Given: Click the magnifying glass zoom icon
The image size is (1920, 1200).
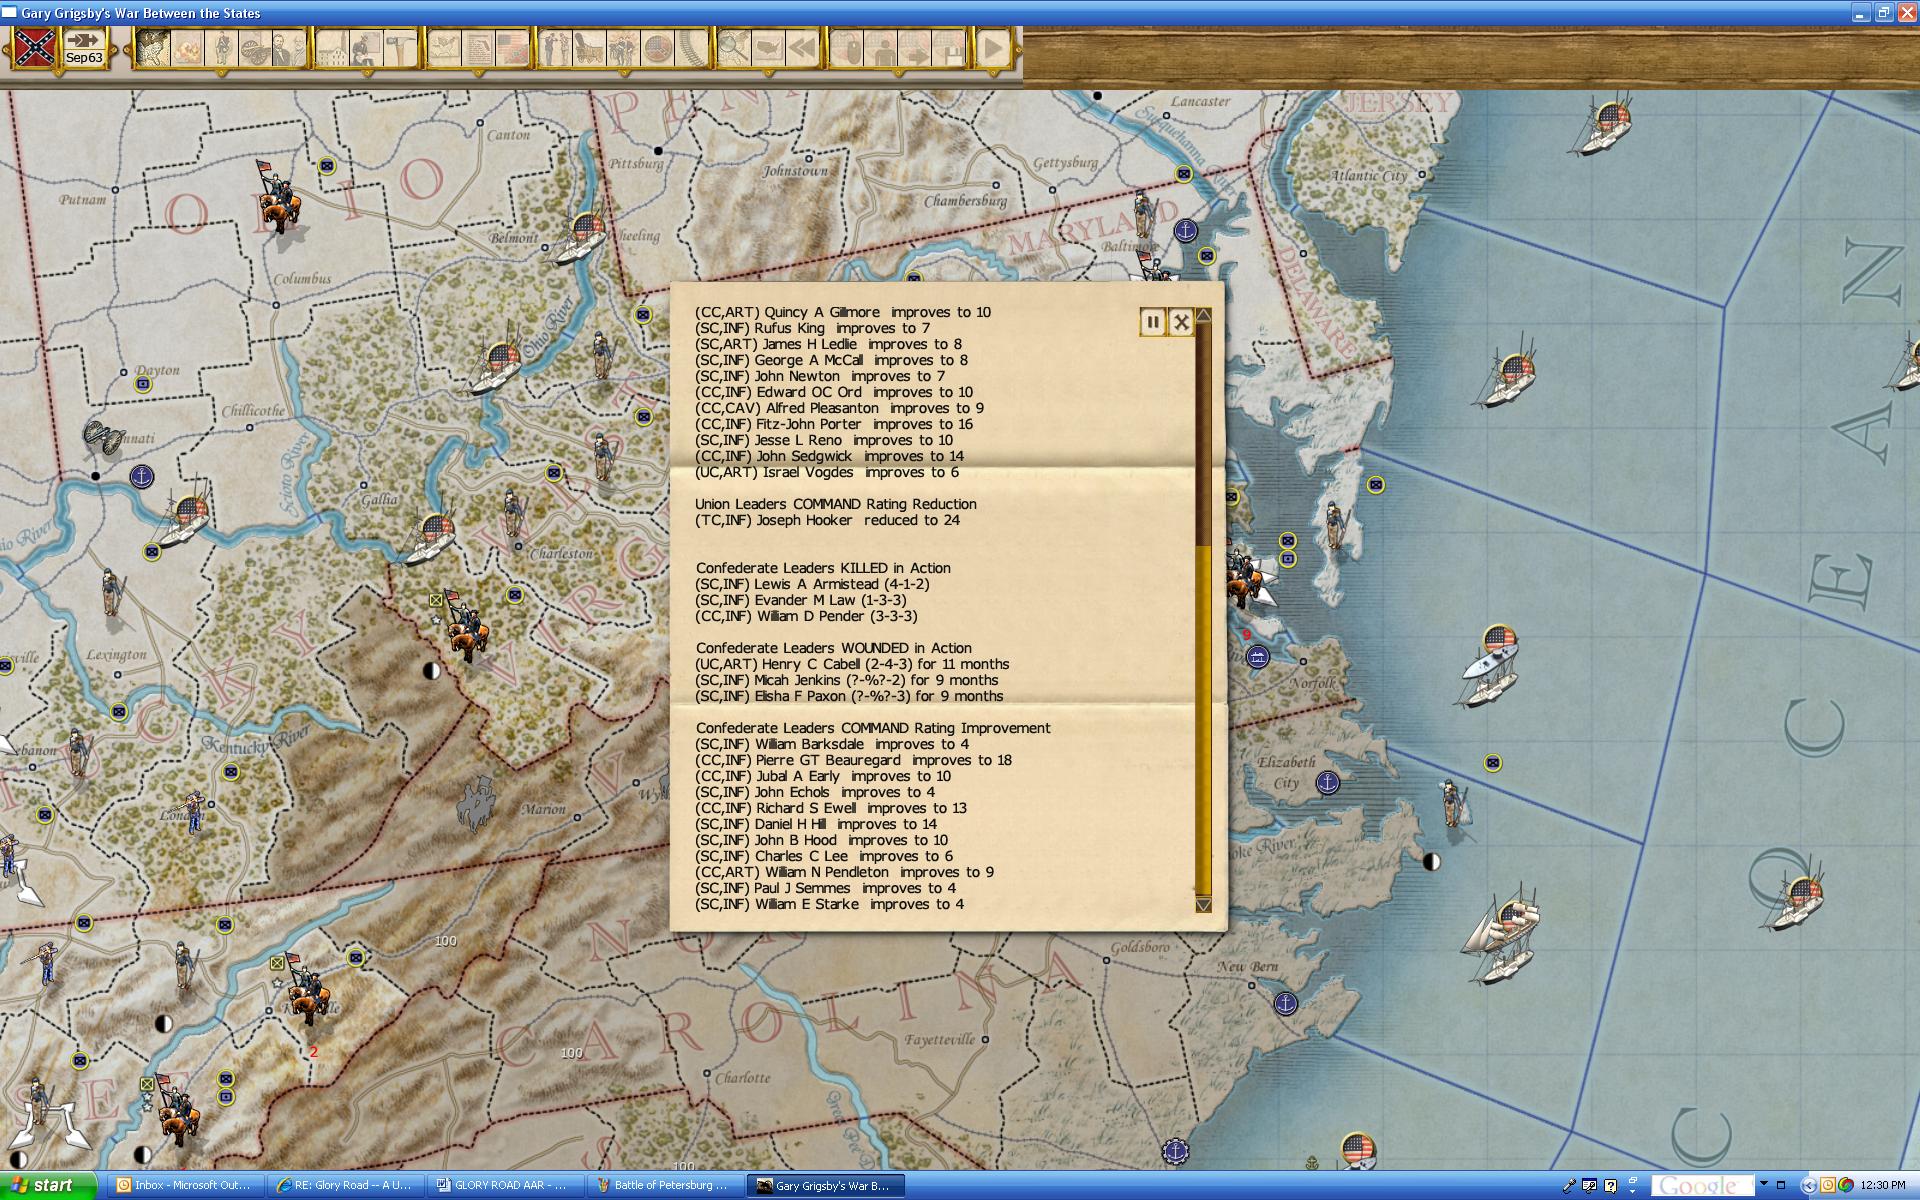Looking at the screenshot, I should [734, 48].
